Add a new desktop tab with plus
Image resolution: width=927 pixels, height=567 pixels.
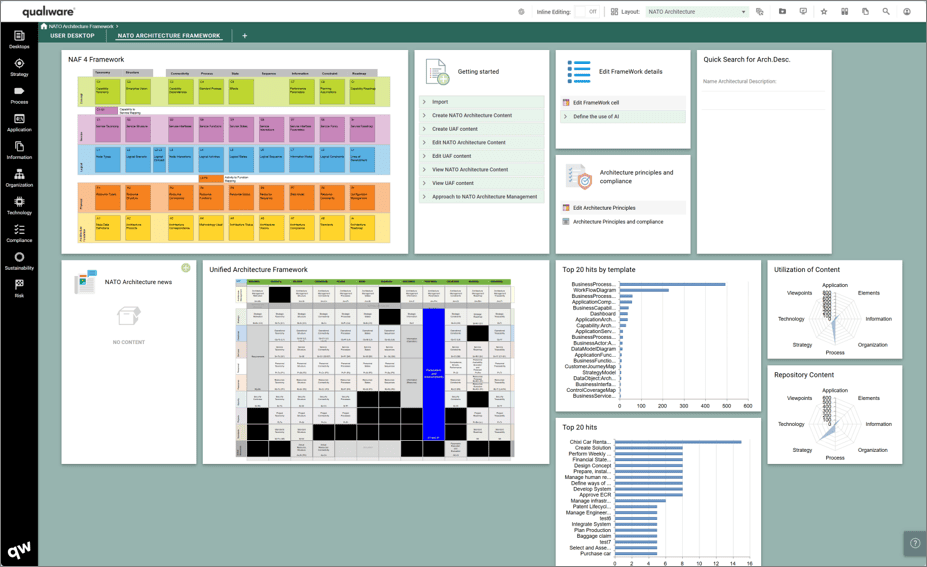coord(245,35)
